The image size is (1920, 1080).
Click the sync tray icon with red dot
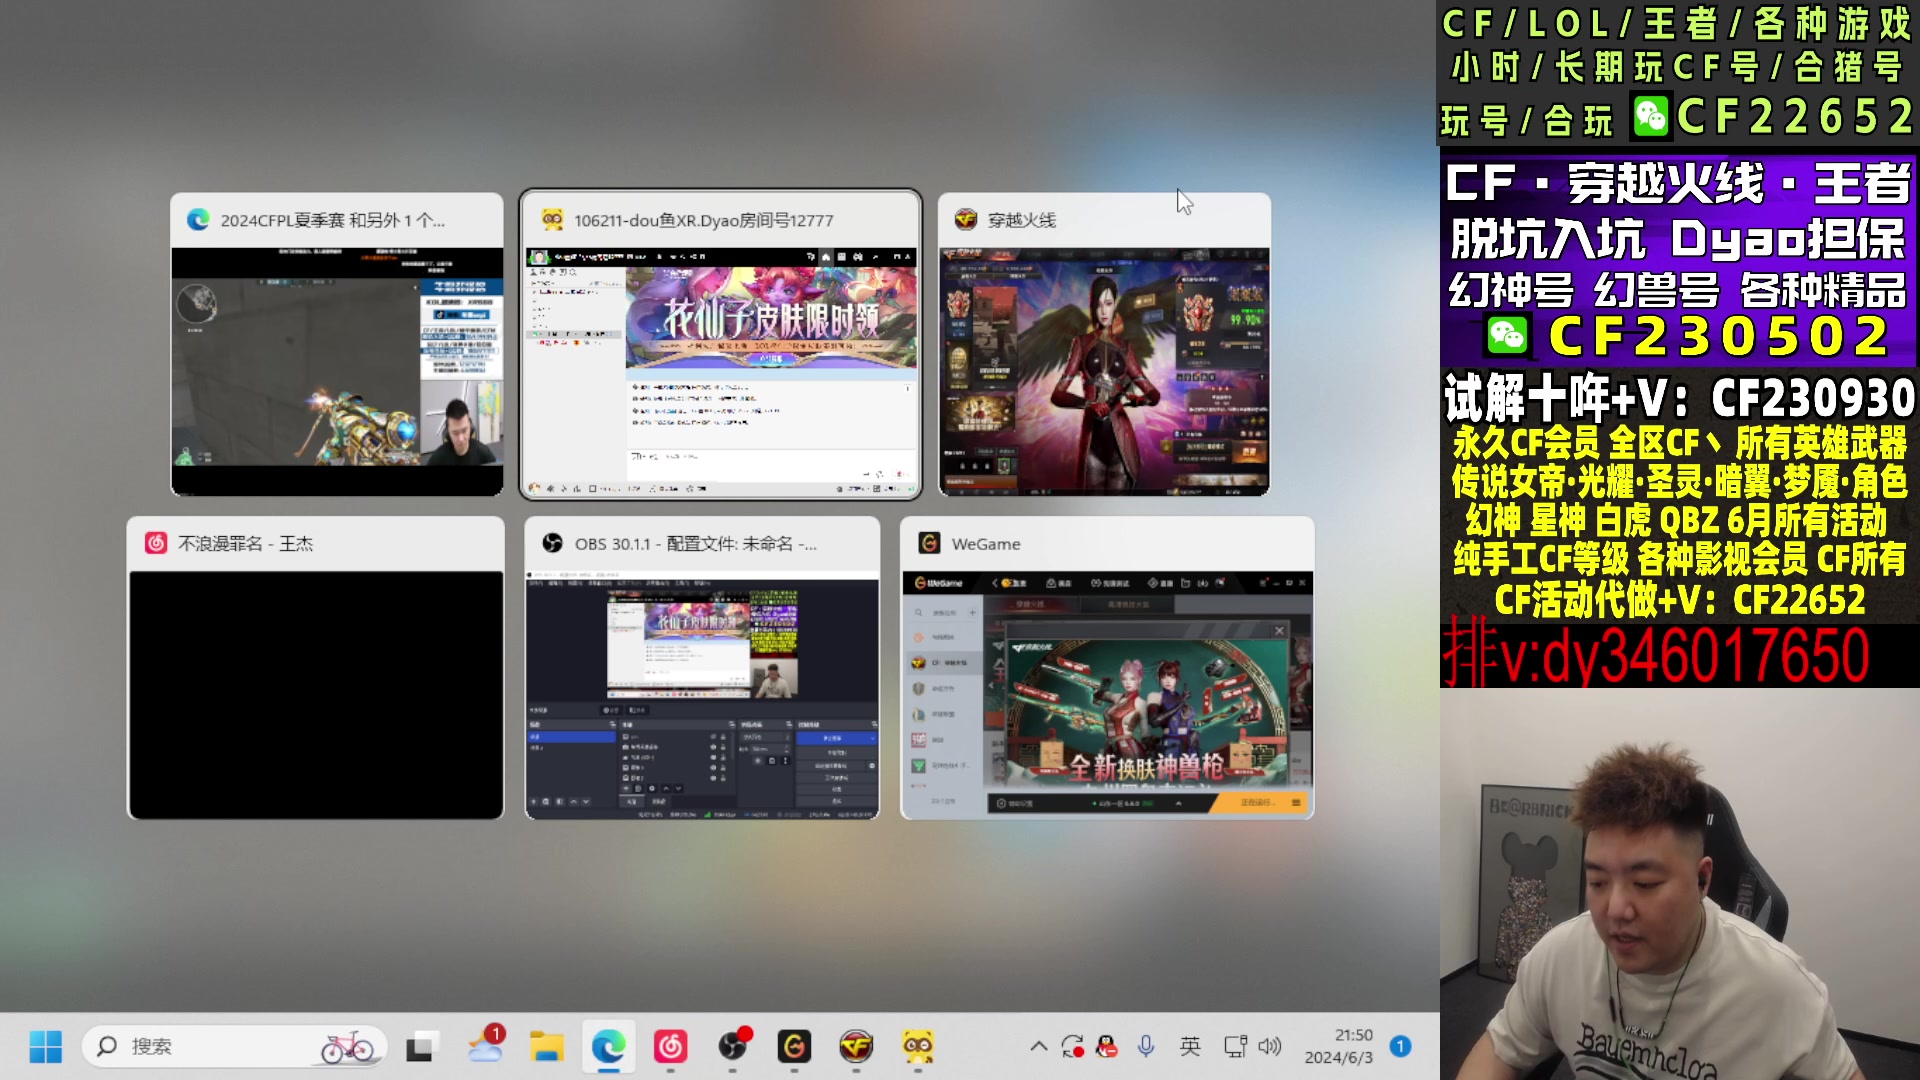point(1073,1047)
